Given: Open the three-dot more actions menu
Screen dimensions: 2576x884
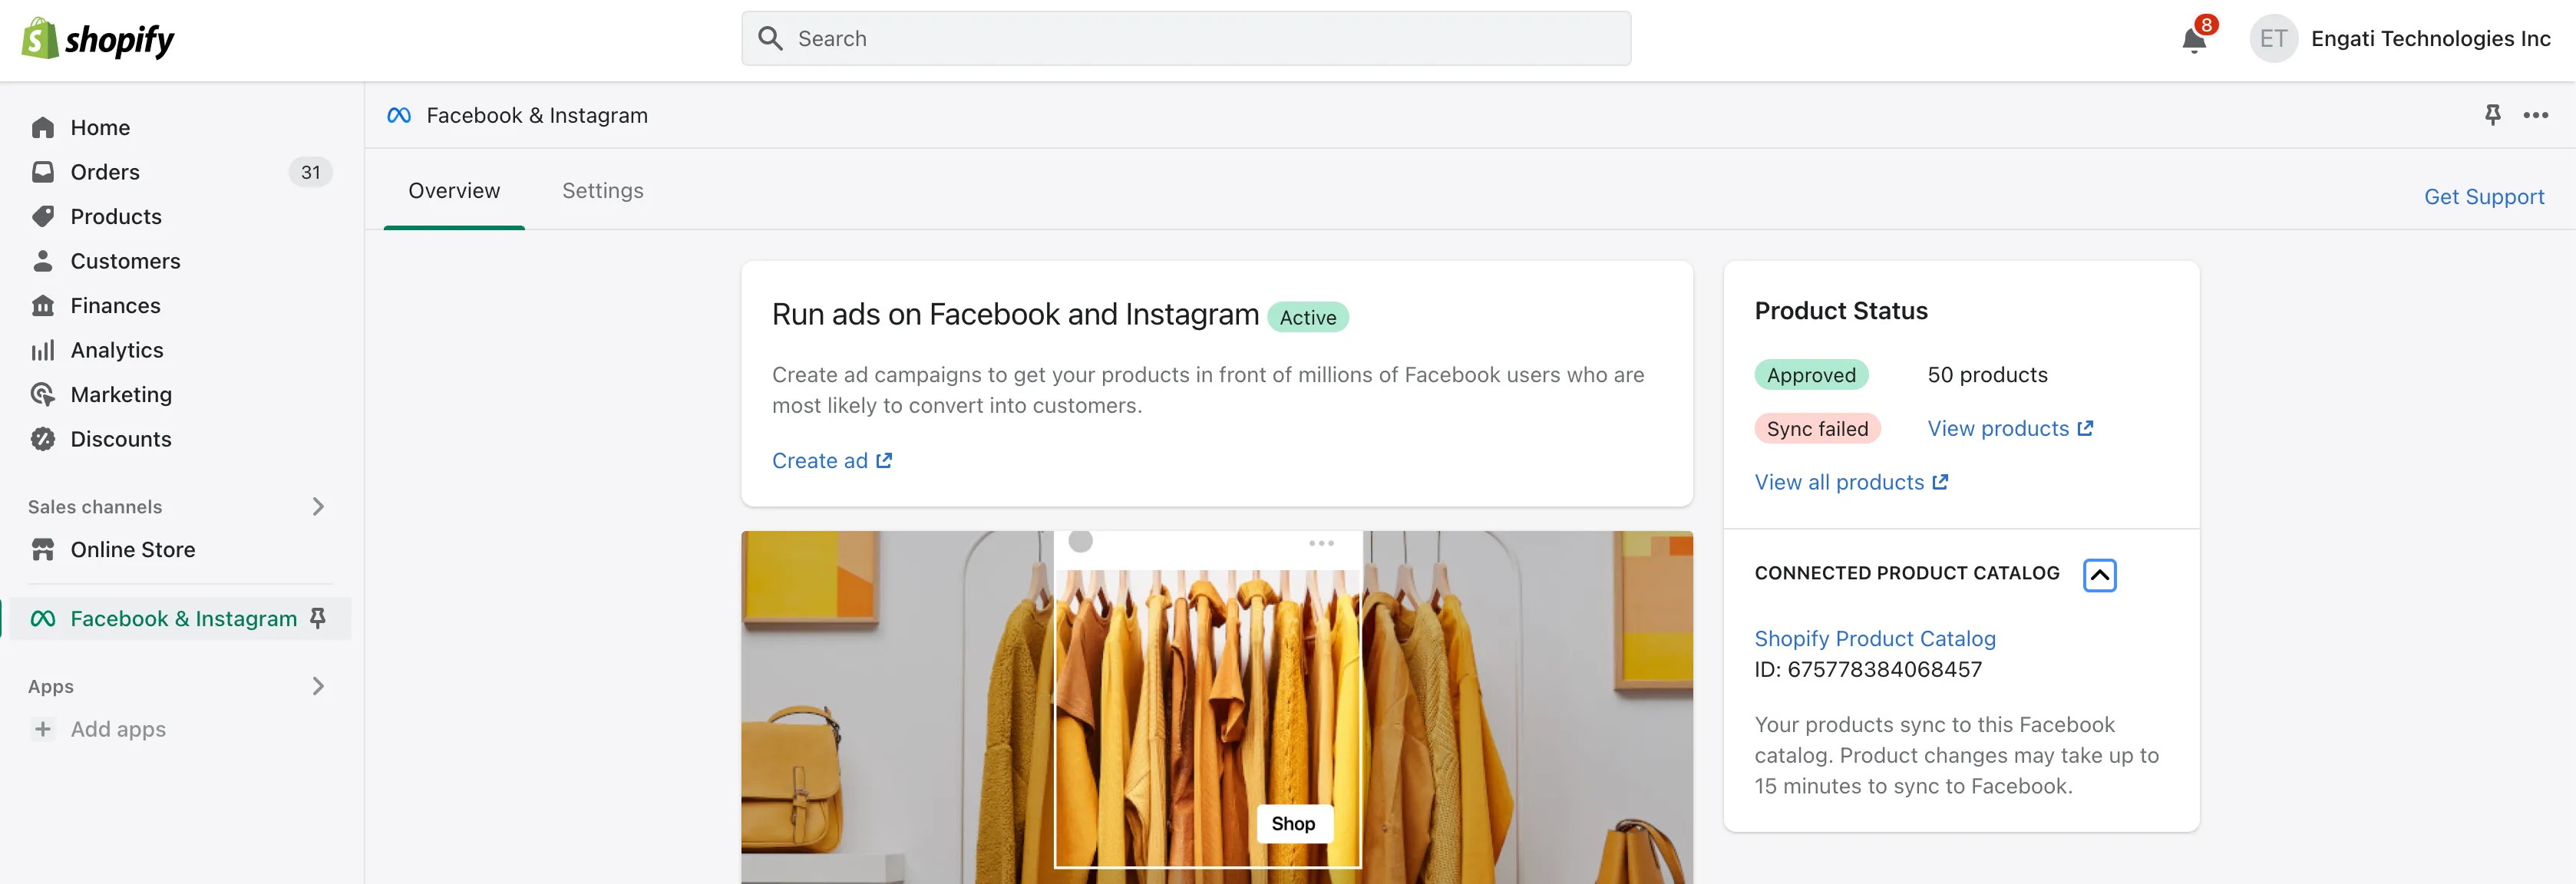Looking at the screenshot, I should 2535,115.
